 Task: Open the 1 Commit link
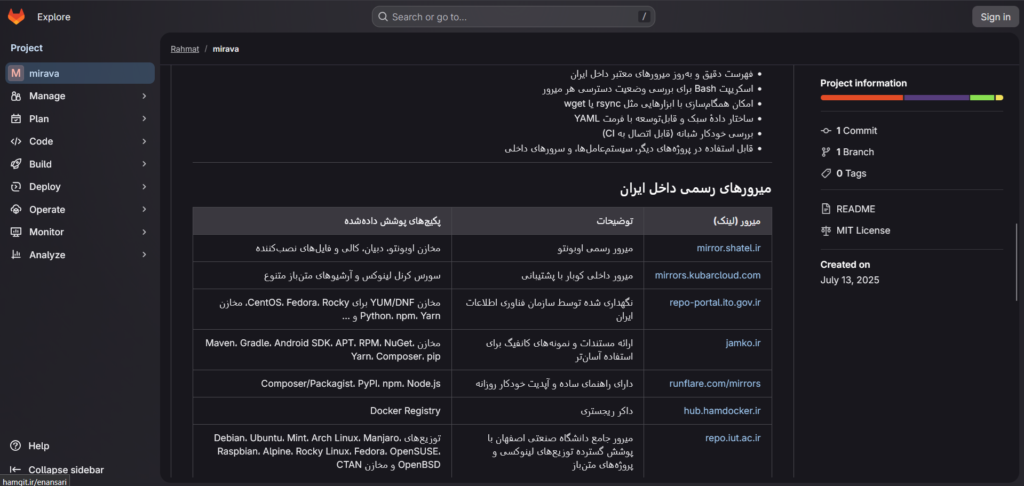click(x=856, y=131)
